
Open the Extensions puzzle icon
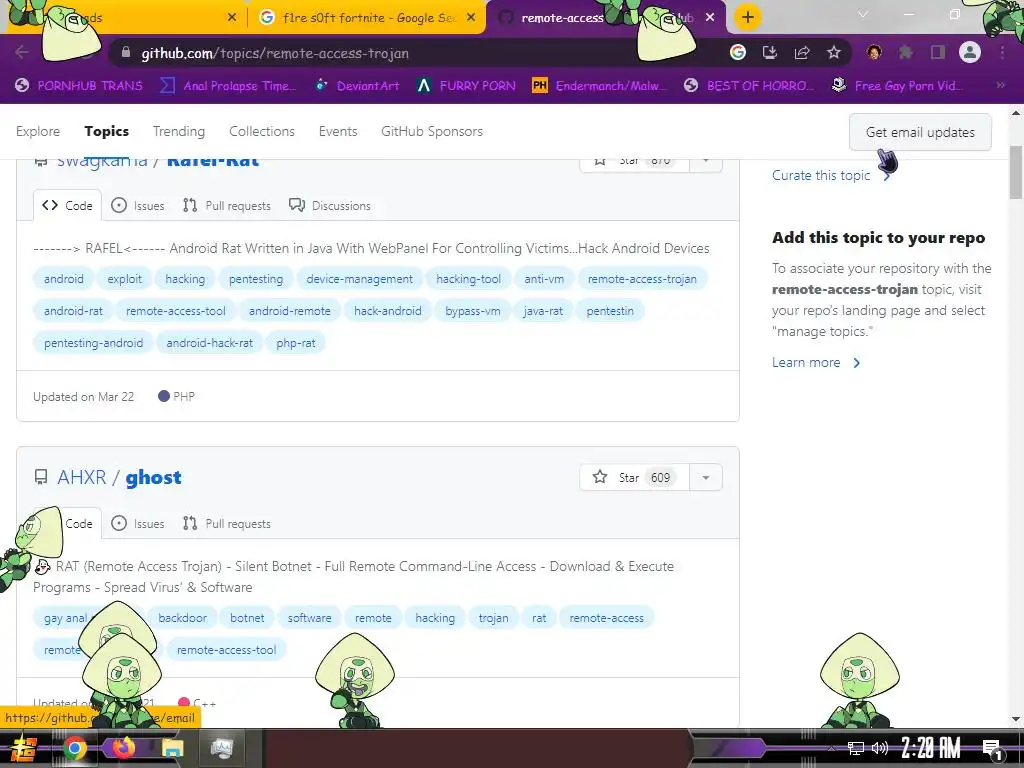click(906, 52)
